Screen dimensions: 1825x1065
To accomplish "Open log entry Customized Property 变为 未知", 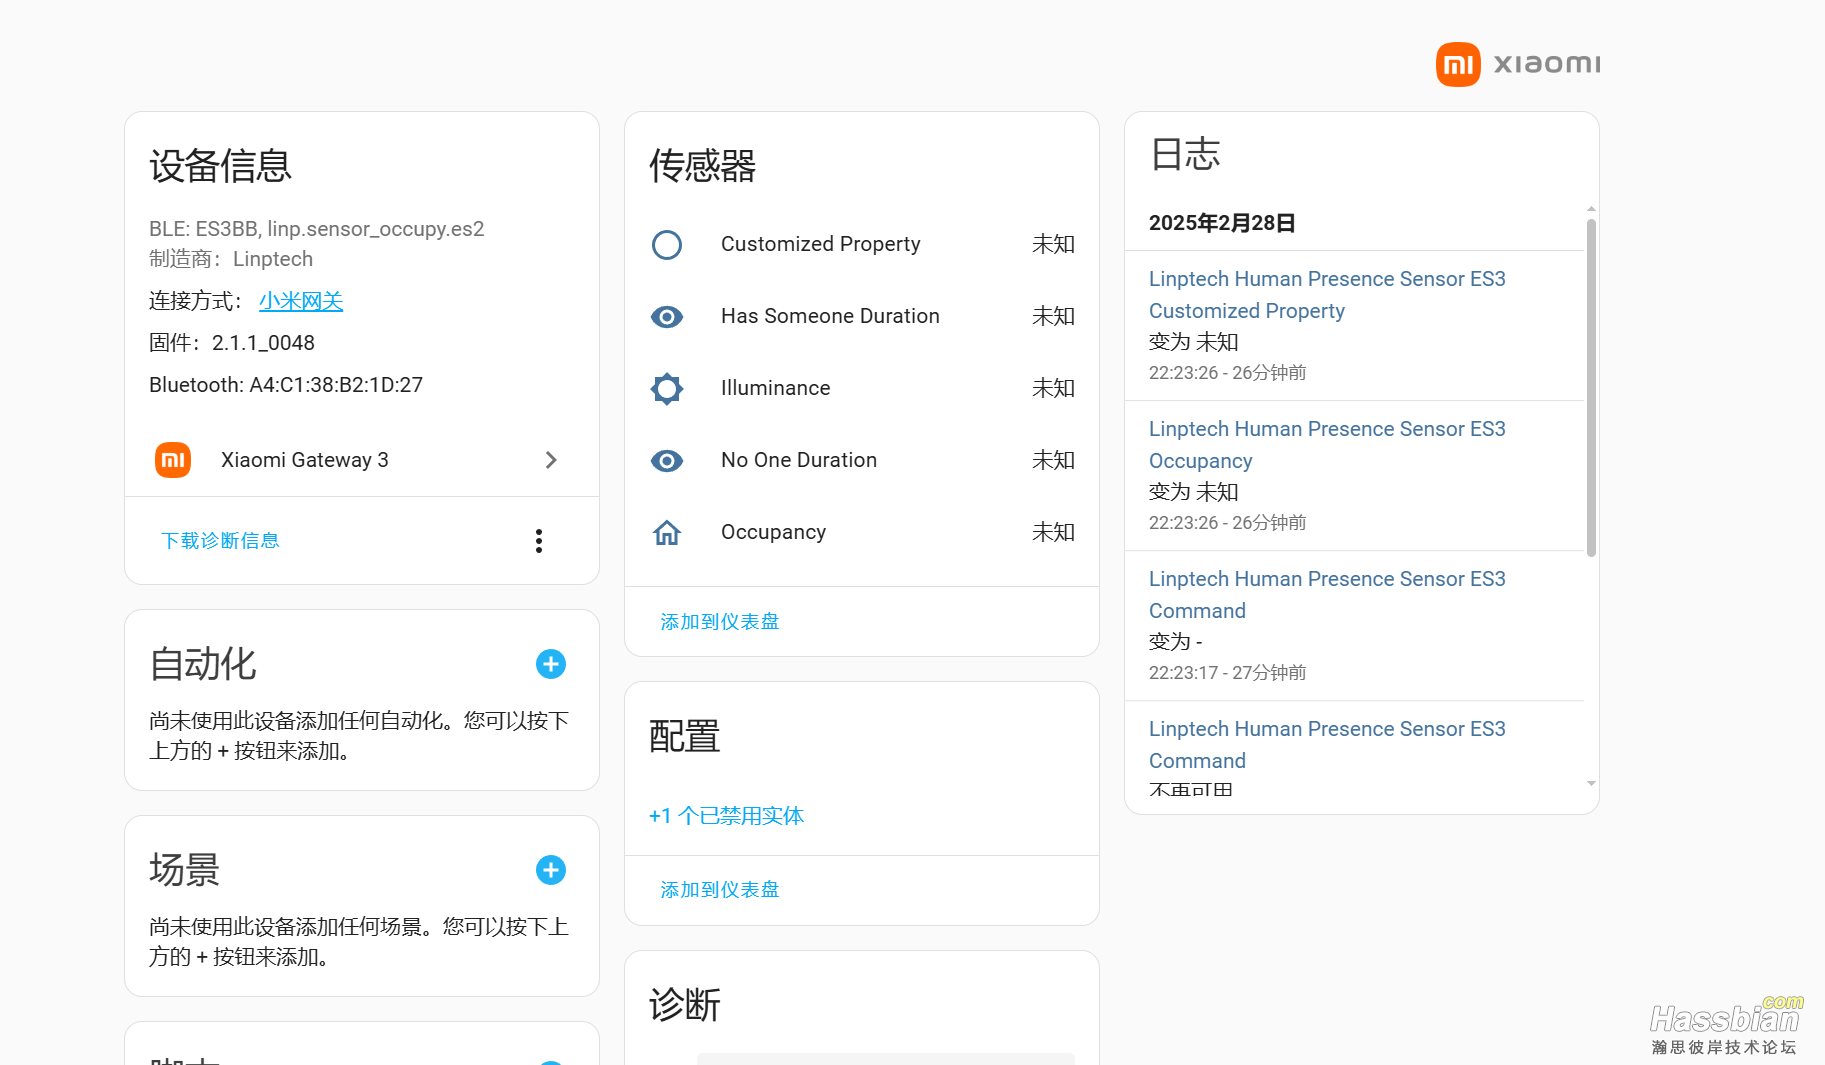I will tap(1355, 326).
